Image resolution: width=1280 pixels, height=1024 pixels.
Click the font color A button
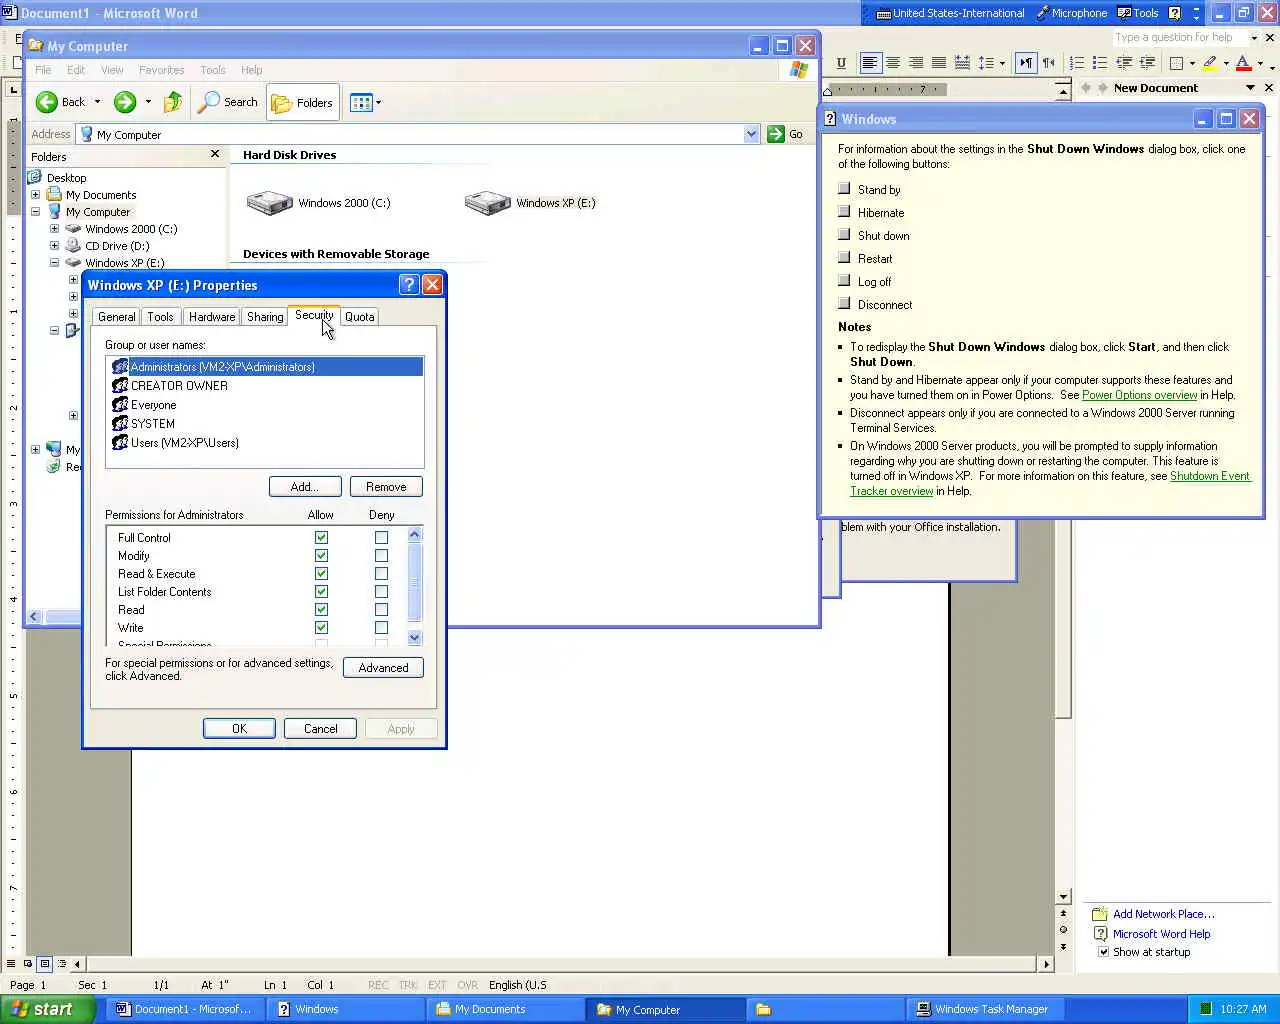click(x=1243, y=63)
